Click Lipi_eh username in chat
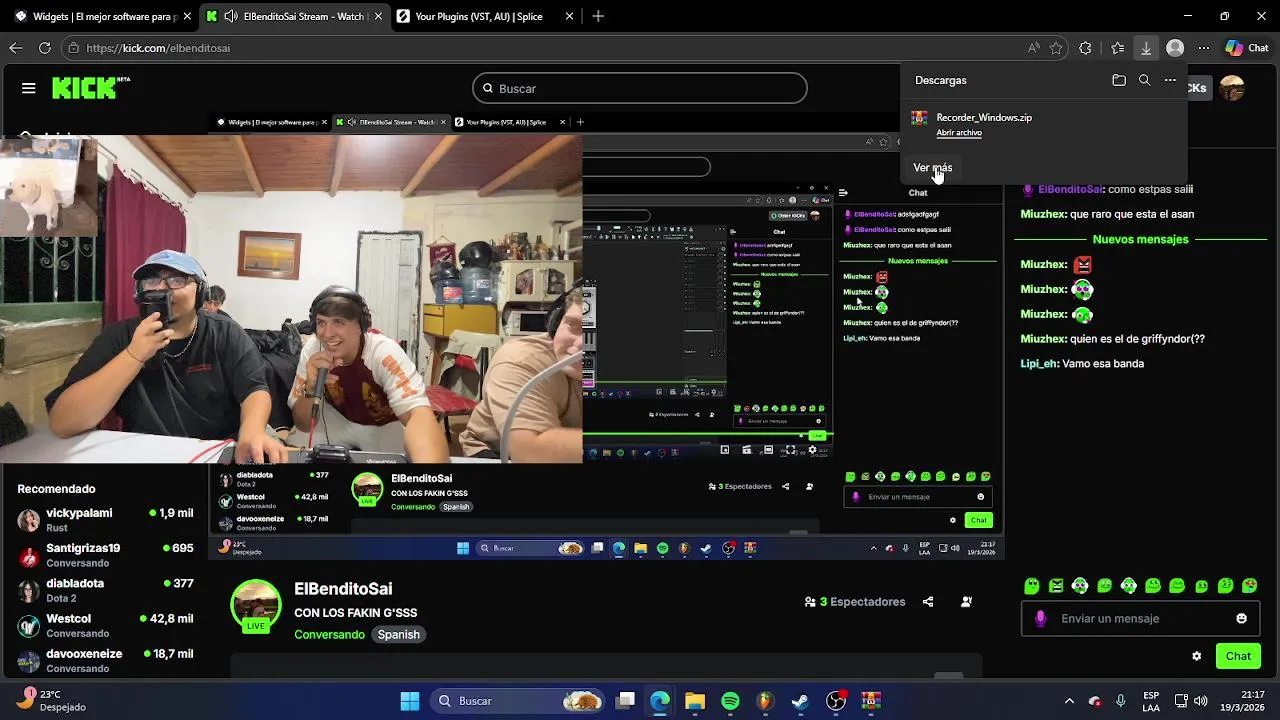 coord(1038,364)
